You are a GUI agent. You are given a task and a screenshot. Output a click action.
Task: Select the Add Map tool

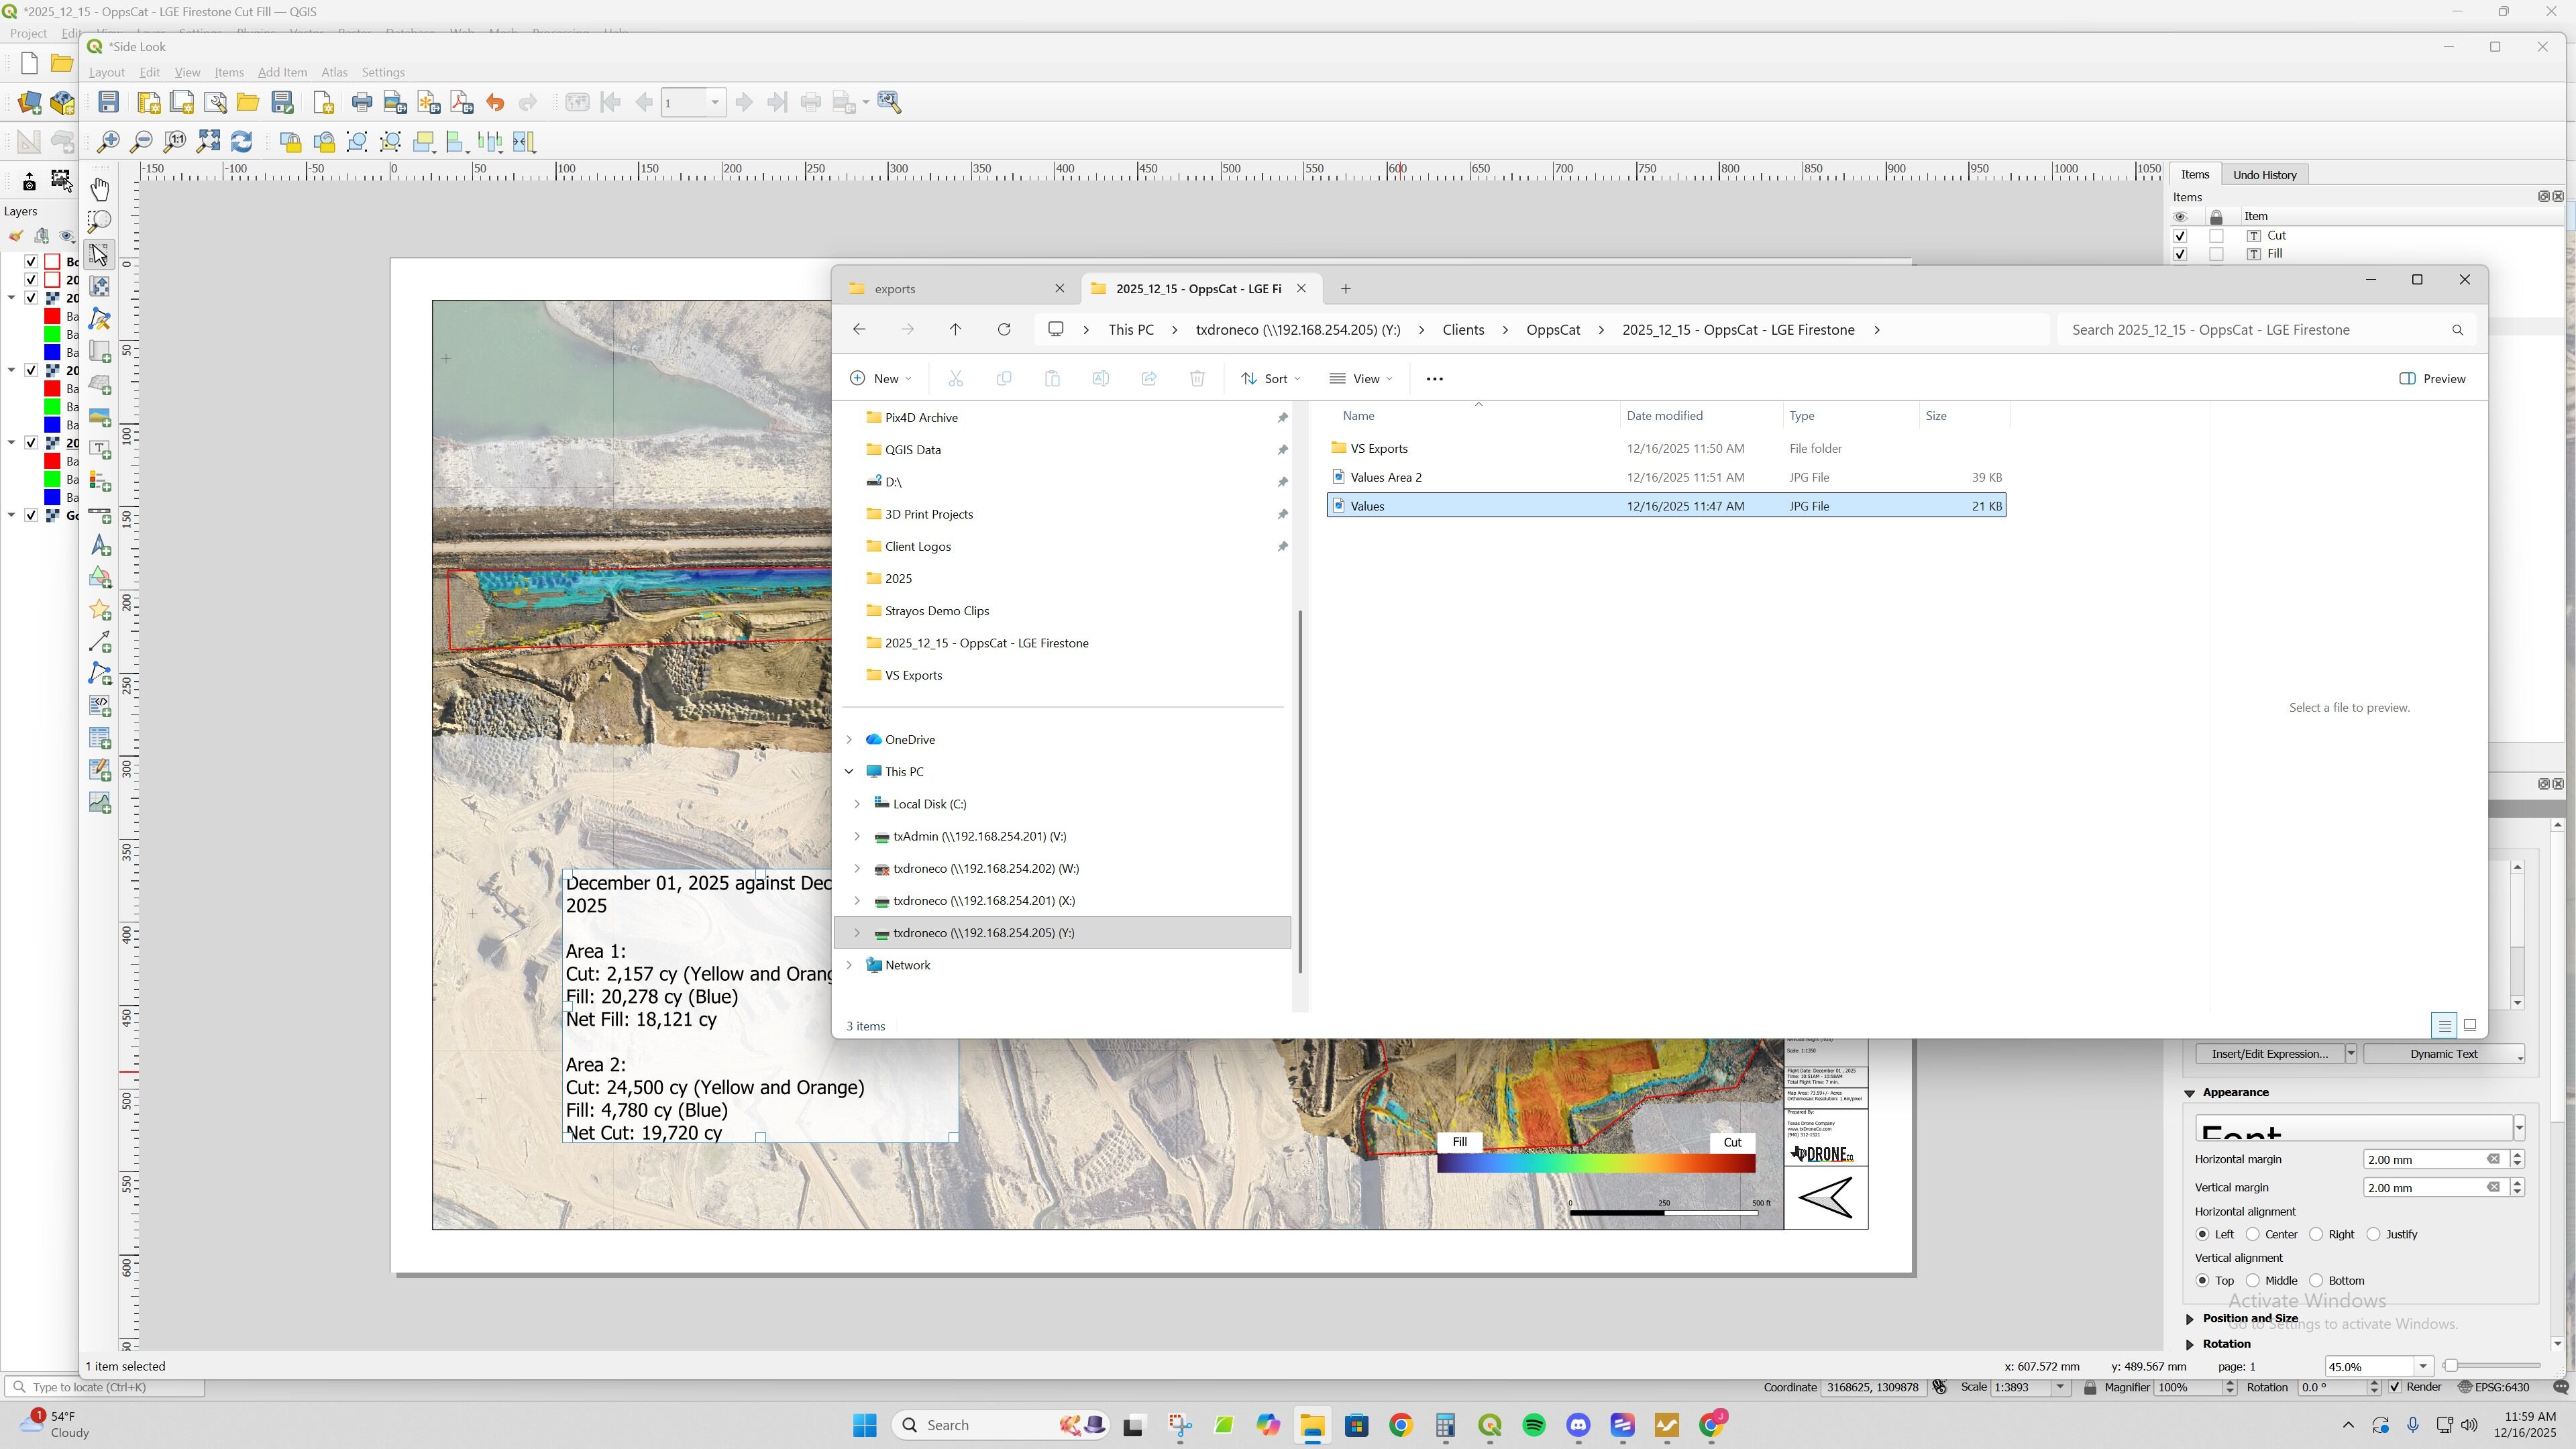click(100, 351)
